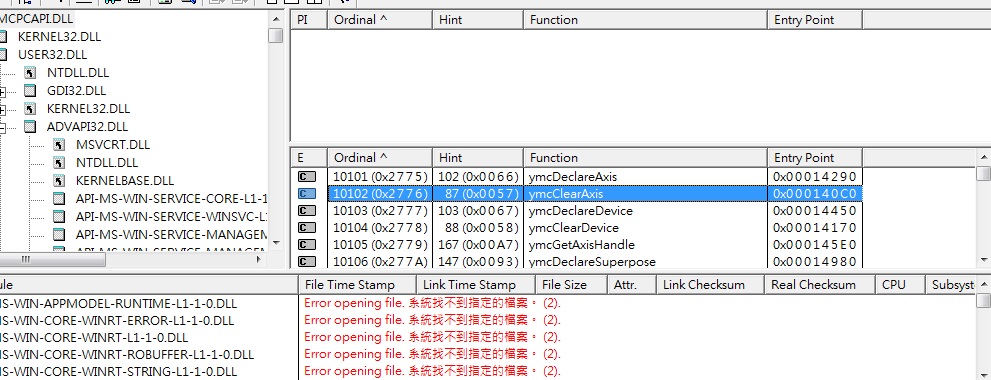Viewport: 991px width, 380px height.
Task: Click the ADVAPI32.DLL module icon
Action: click(30, 126)
